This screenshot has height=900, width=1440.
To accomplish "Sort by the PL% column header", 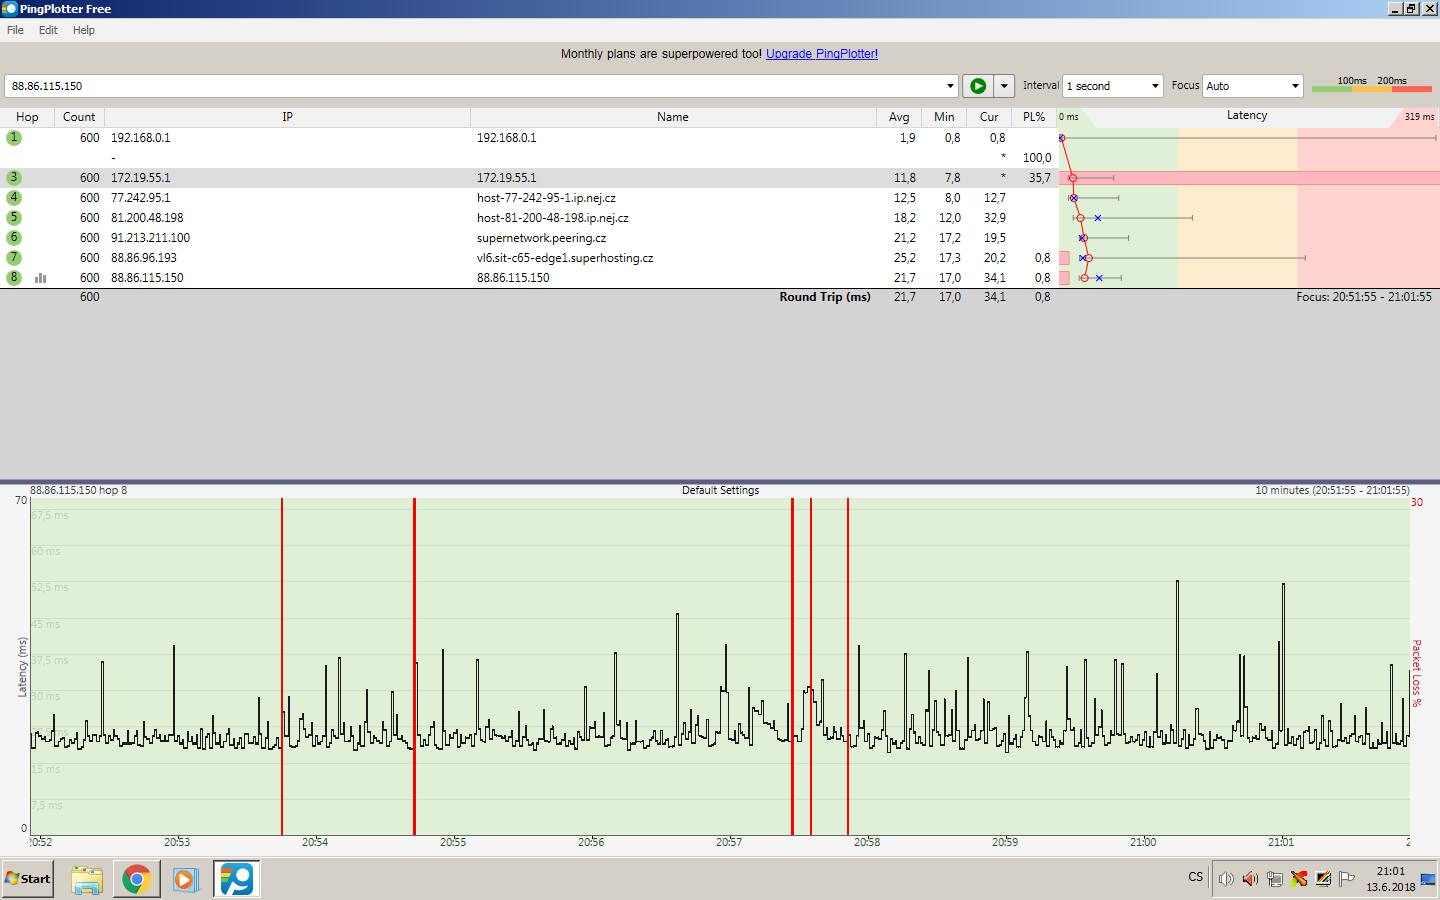I will click(x=1034, y=117).
